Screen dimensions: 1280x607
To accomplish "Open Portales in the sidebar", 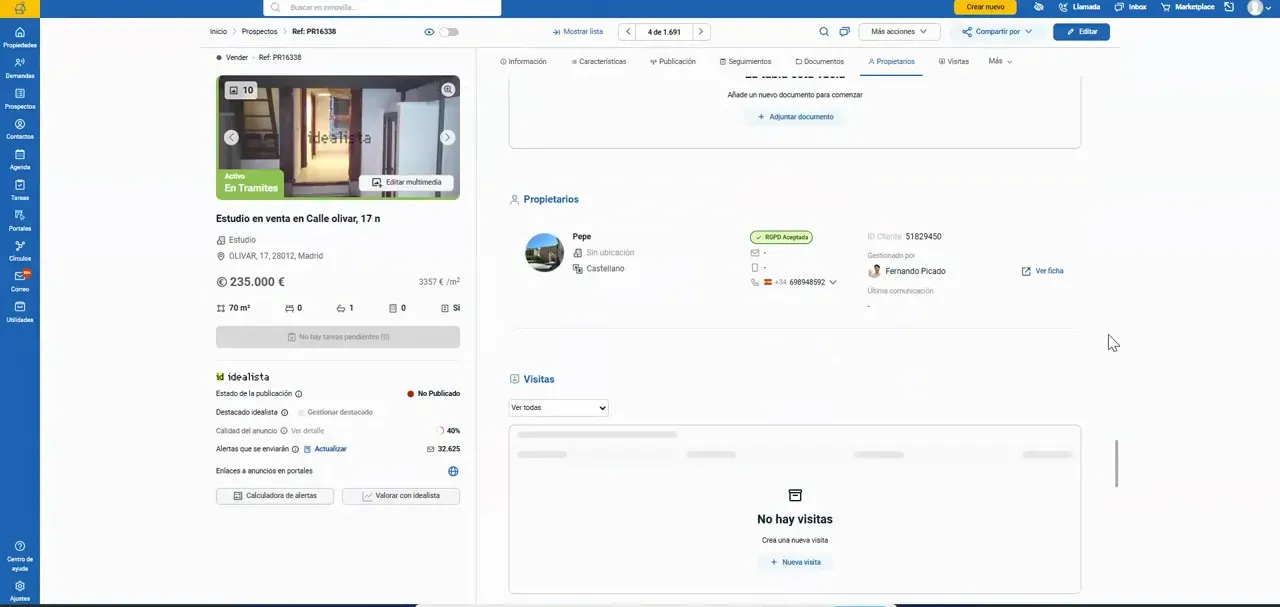I will point(20,220).
